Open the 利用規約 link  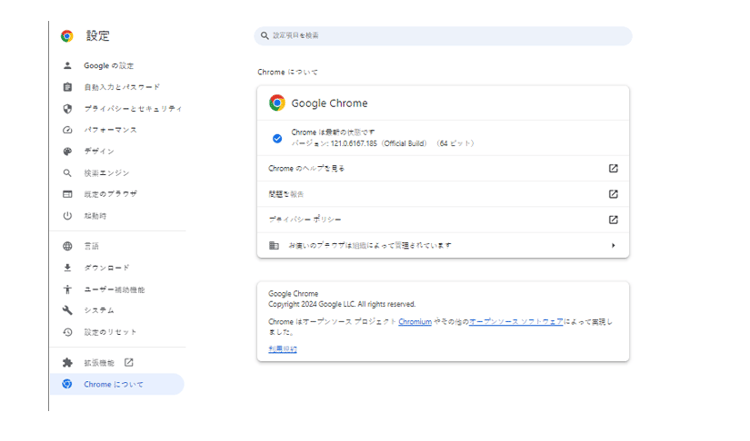[x=282, y=349]
